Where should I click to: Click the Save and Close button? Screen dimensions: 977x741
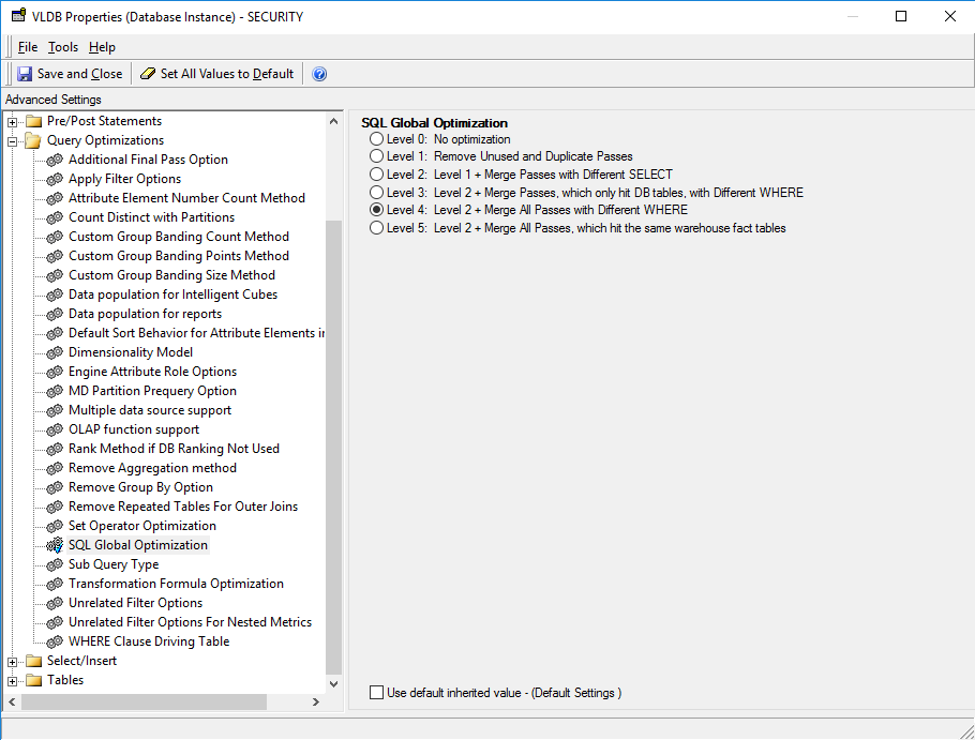coord(69,73)
